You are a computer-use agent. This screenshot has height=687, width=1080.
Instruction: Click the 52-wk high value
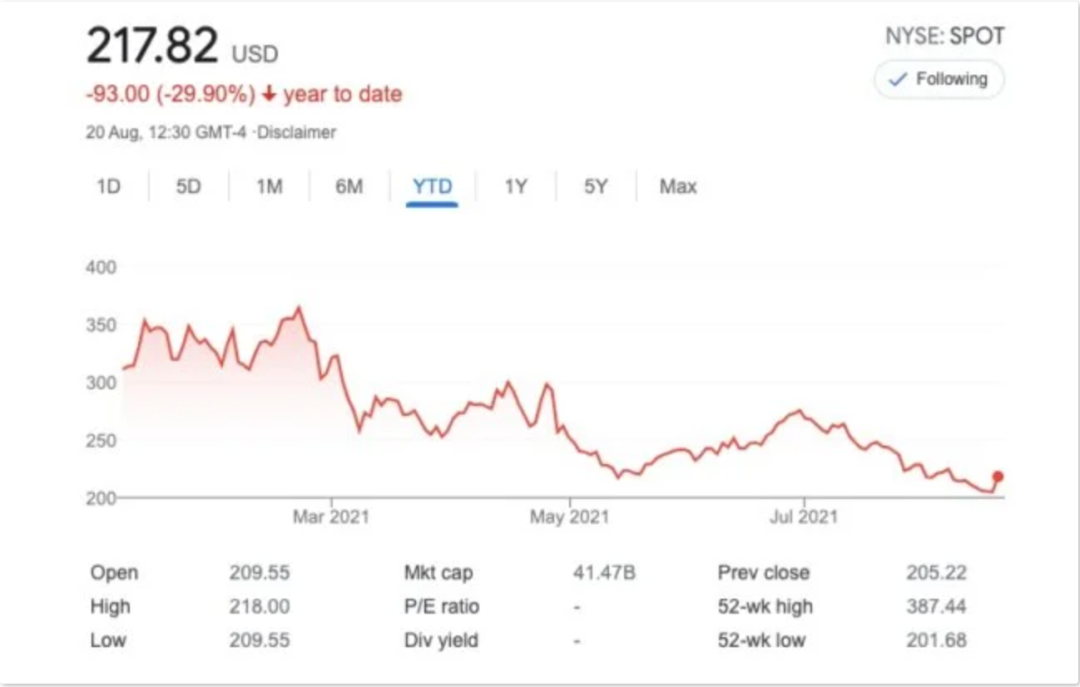click(935, 606)
